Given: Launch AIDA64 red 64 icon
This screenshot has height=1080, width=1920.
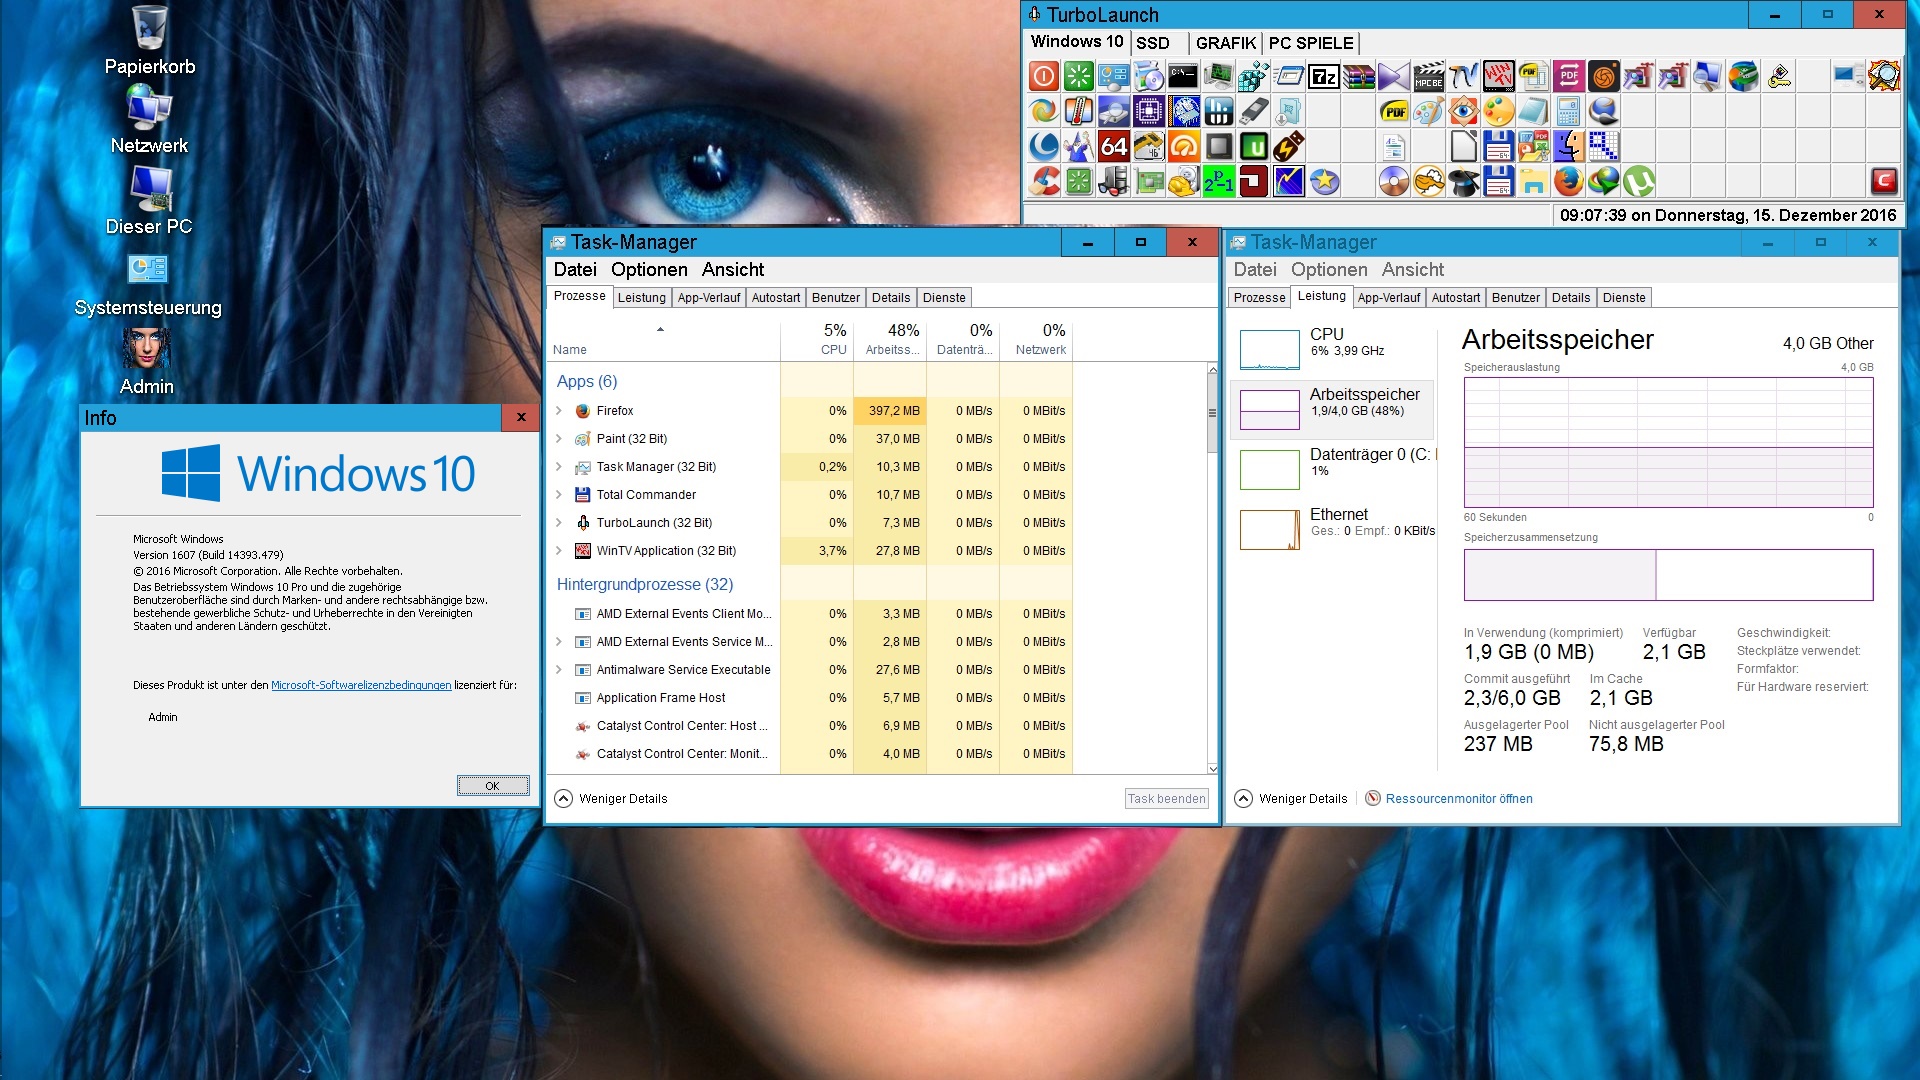Looking at the screenshot, I should (1113, 146).
